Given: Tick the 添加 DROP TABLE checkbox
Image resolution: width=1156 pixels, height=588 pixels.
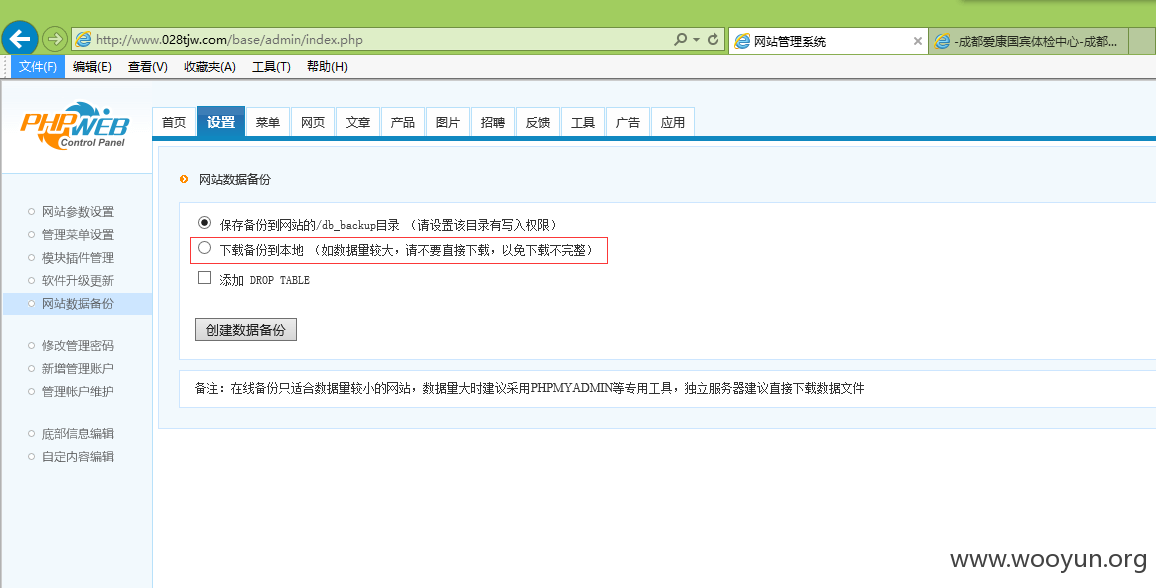Looking at the screenshot, I should pos(204,278).
